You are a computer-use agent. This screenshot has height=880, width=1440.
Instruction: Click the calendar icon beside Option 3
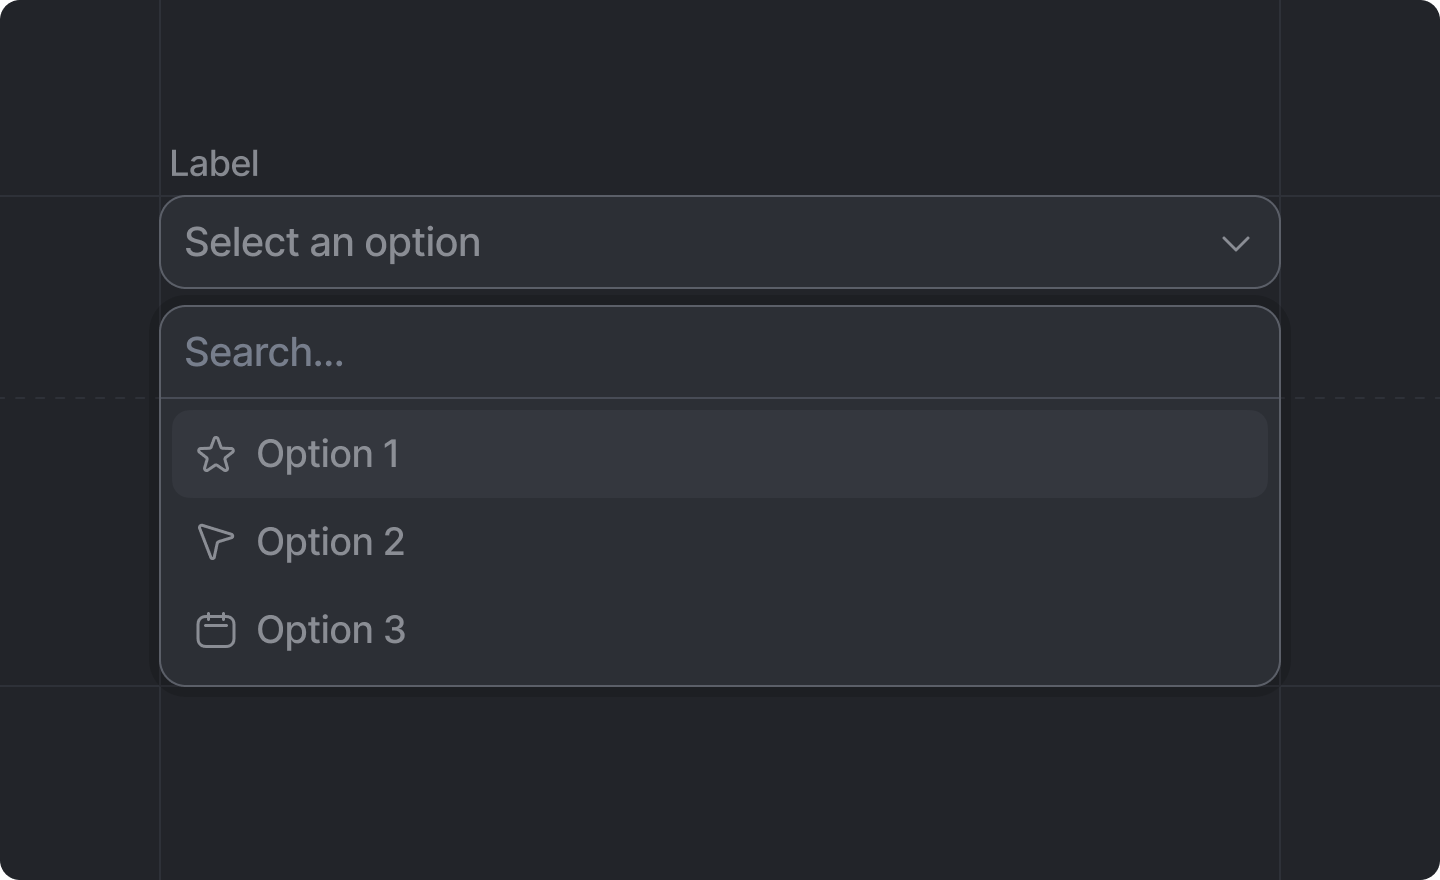pos(216,630)
